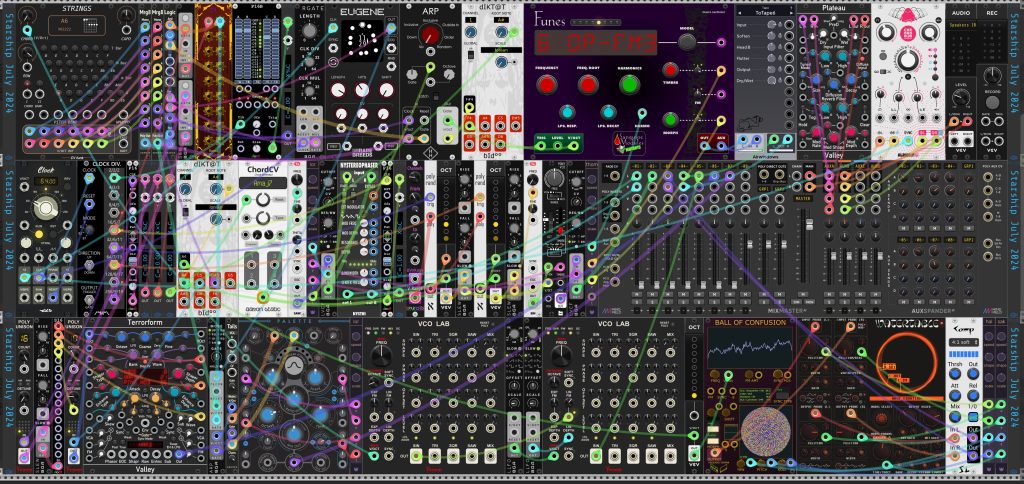This screenshot has width=1024, height=484.
Task: Click the large center knob on white module
Action: [907, 61]
